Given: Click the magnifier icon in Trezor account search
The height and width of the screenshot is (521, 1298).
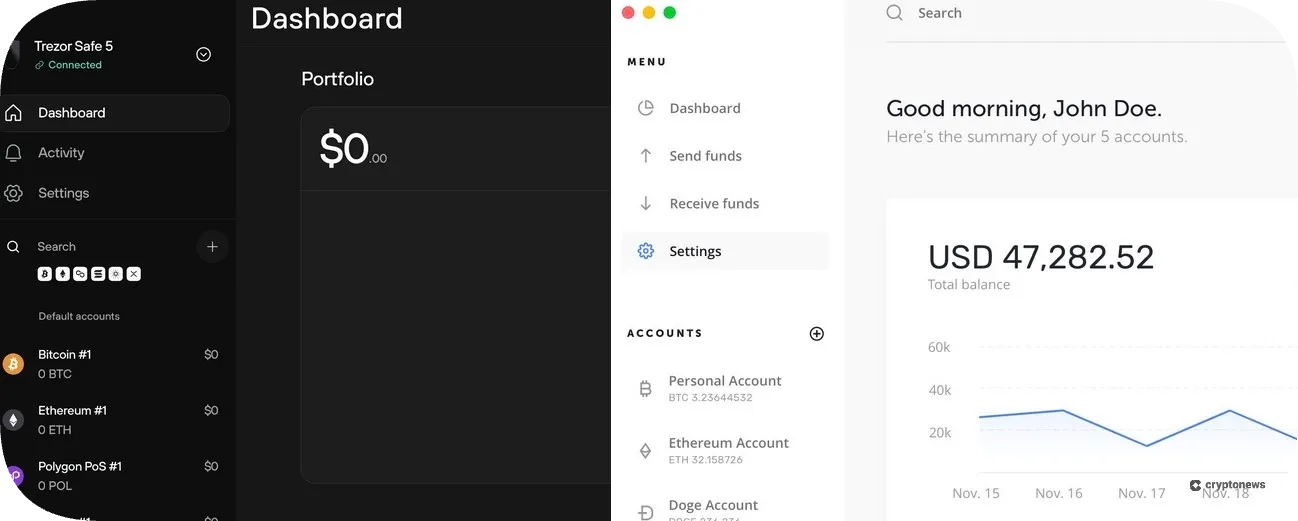Looking at the screenshot, I should tap(13, 246).
